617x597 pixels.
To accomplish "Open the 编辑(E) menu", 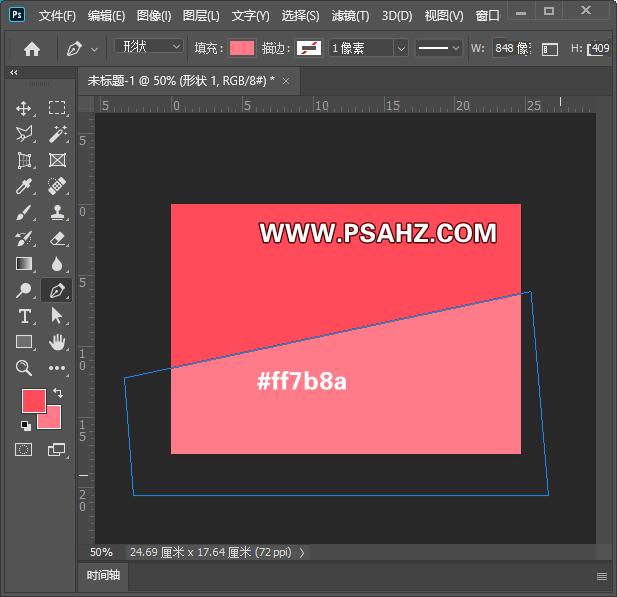I will click(106, 16).
